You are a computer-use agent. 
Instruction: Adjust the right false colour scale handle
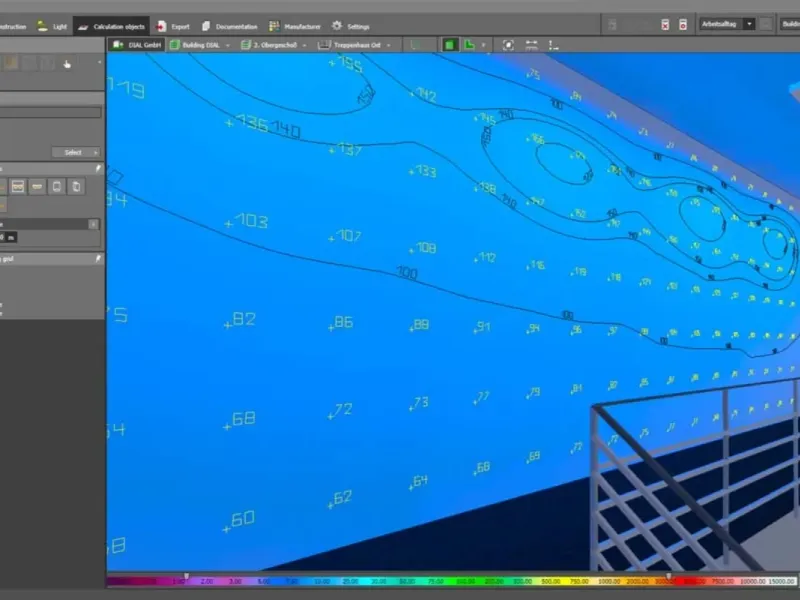[x=668, y=576]
